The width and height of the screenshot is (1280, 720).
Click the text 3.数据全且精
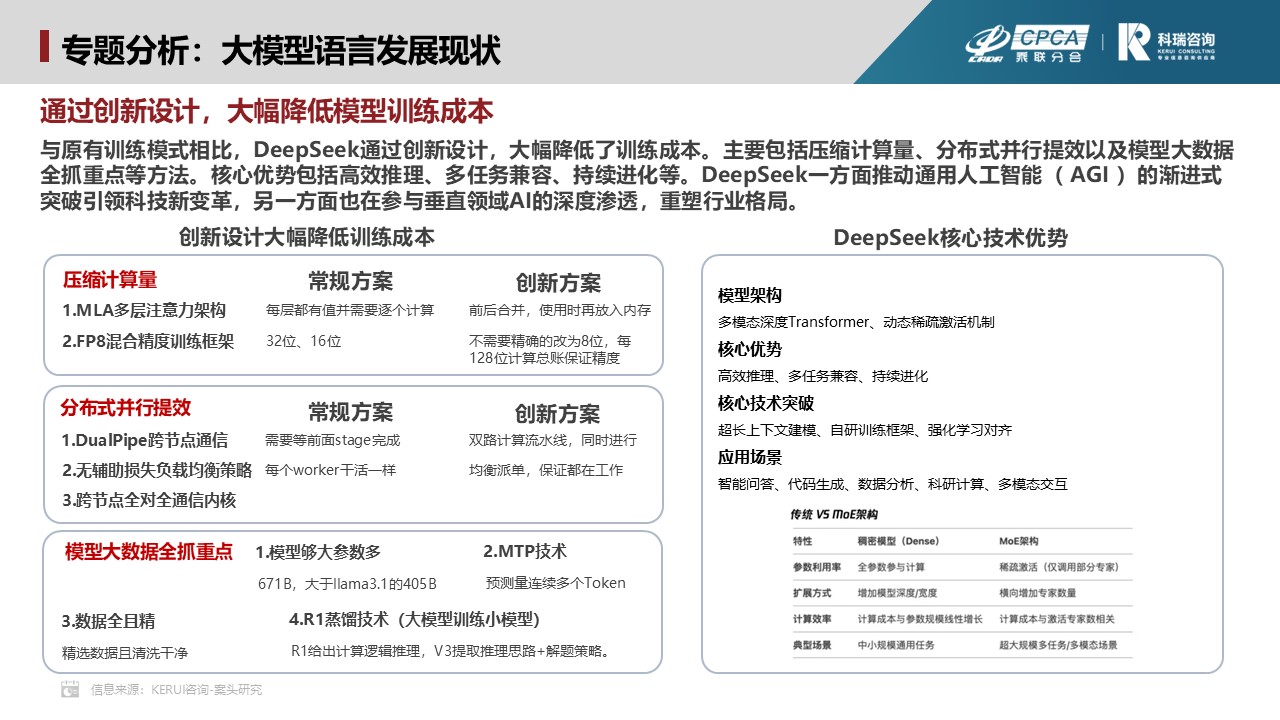point(108,621)
